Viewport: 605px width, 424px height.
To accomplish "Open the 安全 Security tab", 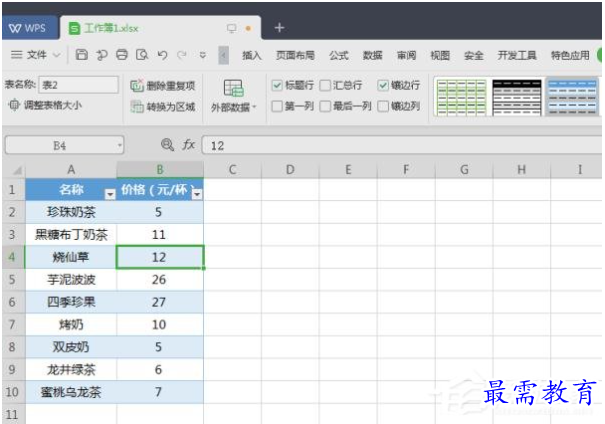I will (x=473, y=55).
